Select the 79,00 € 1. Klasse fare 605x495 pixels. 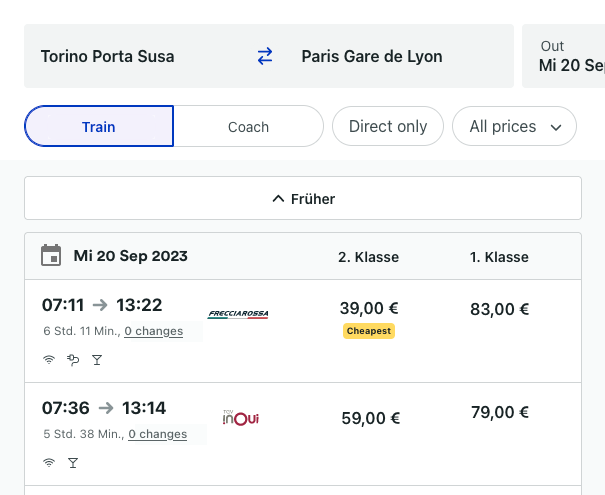[499, 412]
